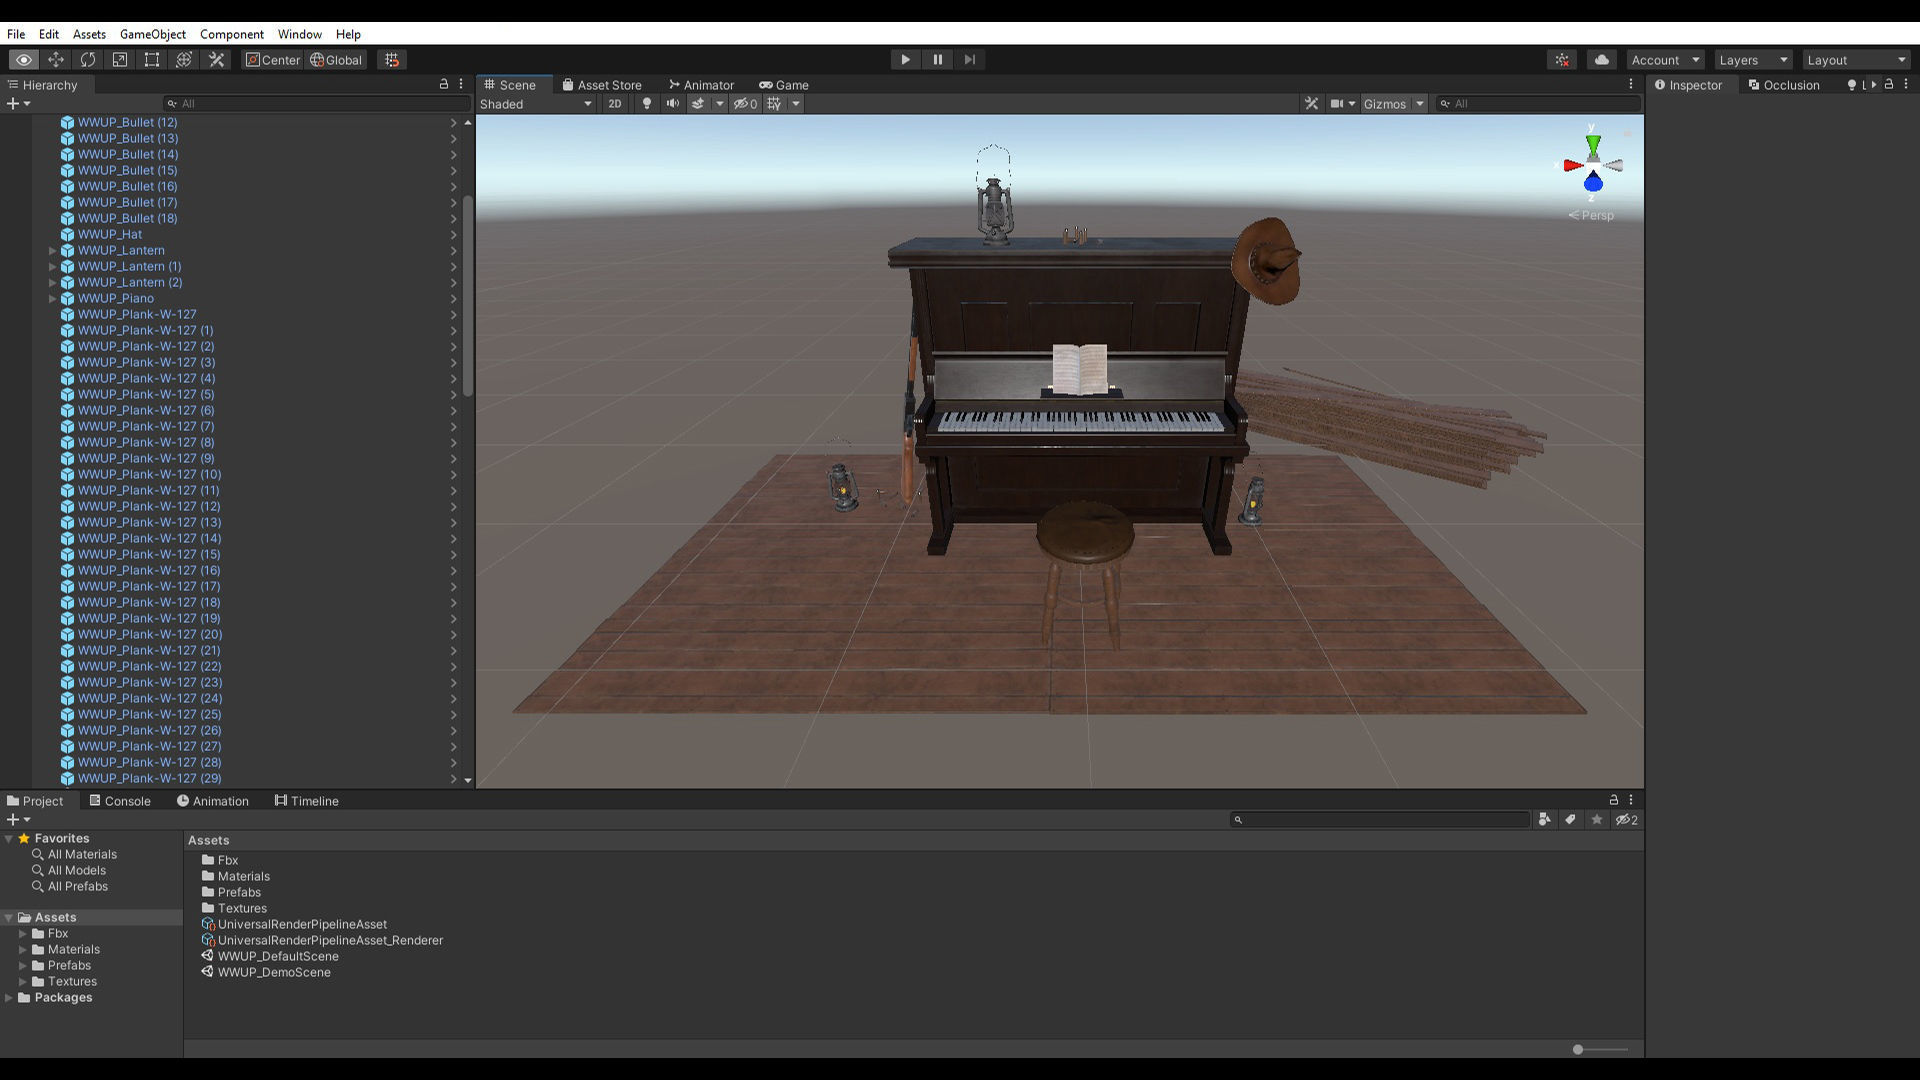
Task: Click the Project panel search field
Action: pyautogui.click(x=1380, y=820)
